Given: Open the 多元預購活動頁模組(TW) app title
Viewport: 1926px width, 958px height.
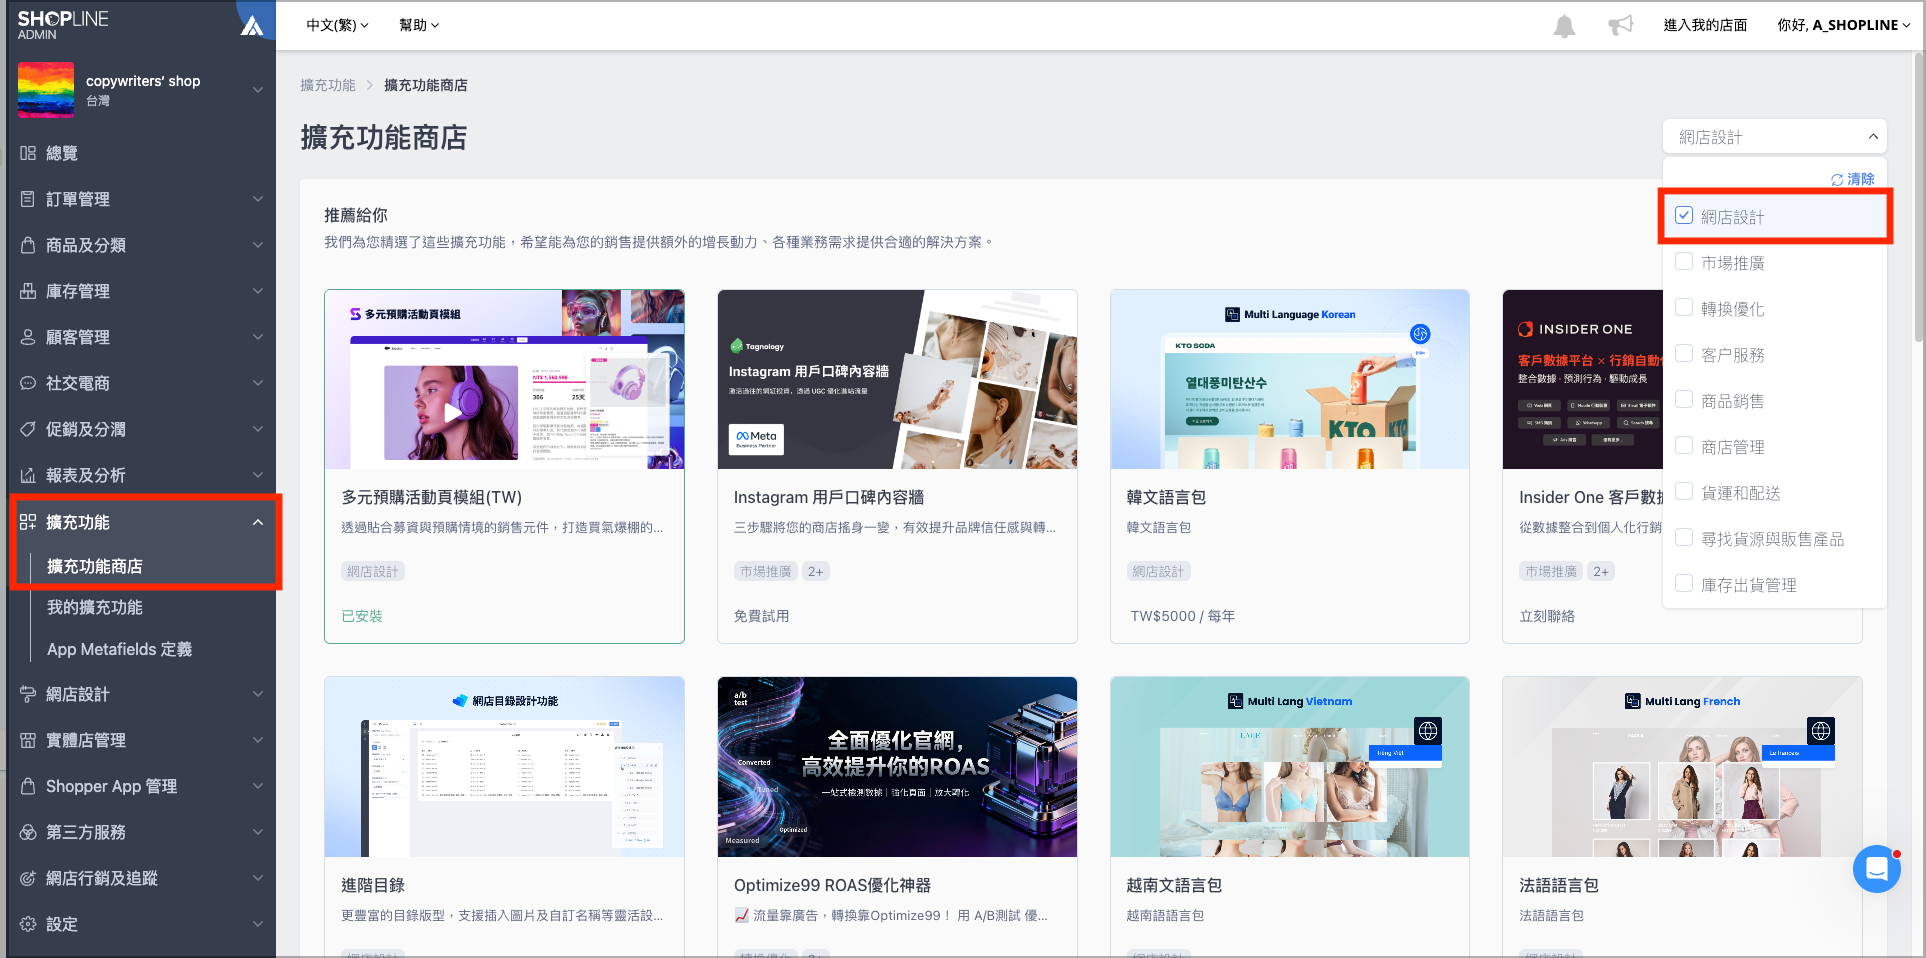Looking at the screenshot, I should (x=432, y=498).
